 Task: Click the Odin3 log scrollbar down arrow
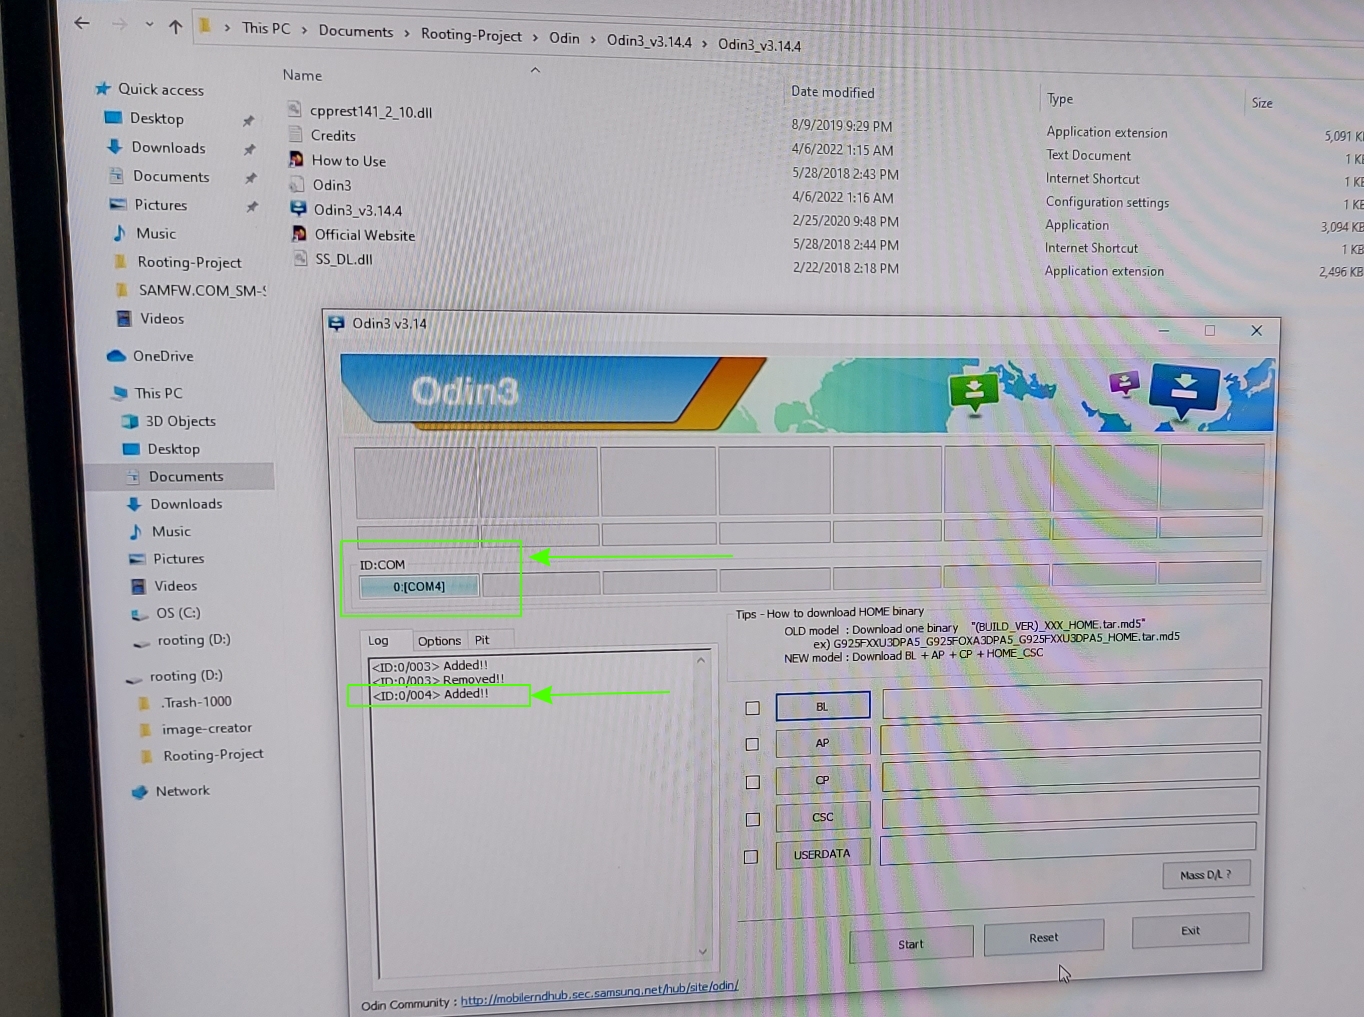[x=702, y=951]
